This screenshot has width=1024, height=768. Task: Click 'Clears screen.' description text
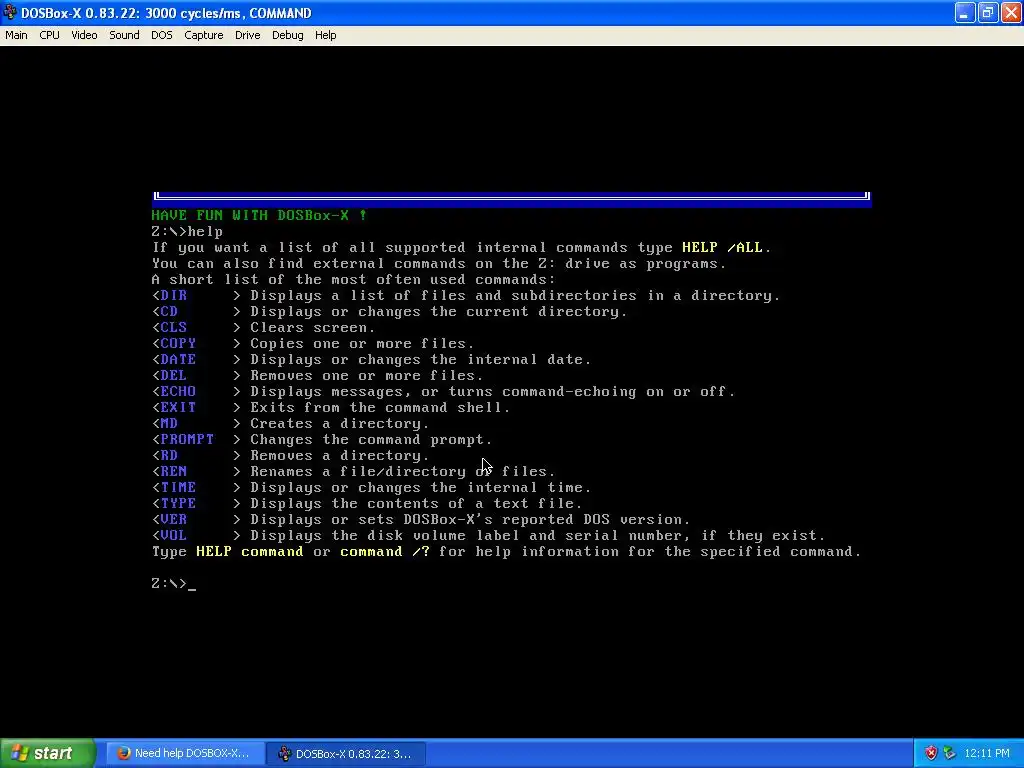coord(313,327)
